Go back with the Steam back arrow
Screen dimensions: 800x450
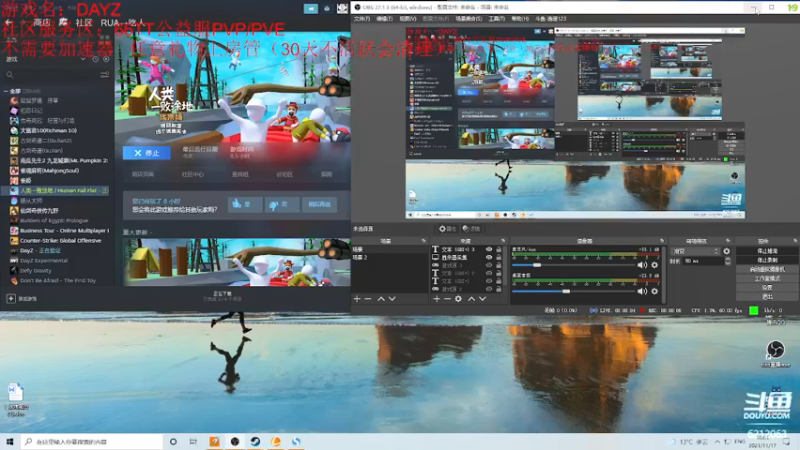[x=8, y=22]
